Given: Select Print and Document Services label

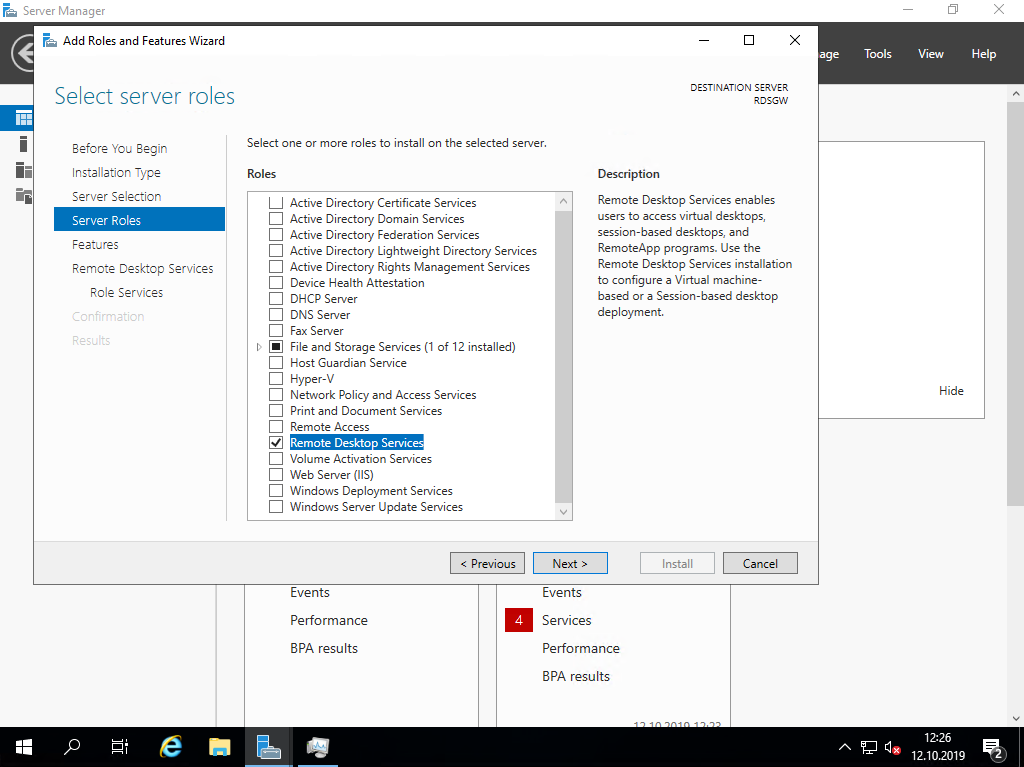Looking at the screenshot, I should [x=366, y=411].
